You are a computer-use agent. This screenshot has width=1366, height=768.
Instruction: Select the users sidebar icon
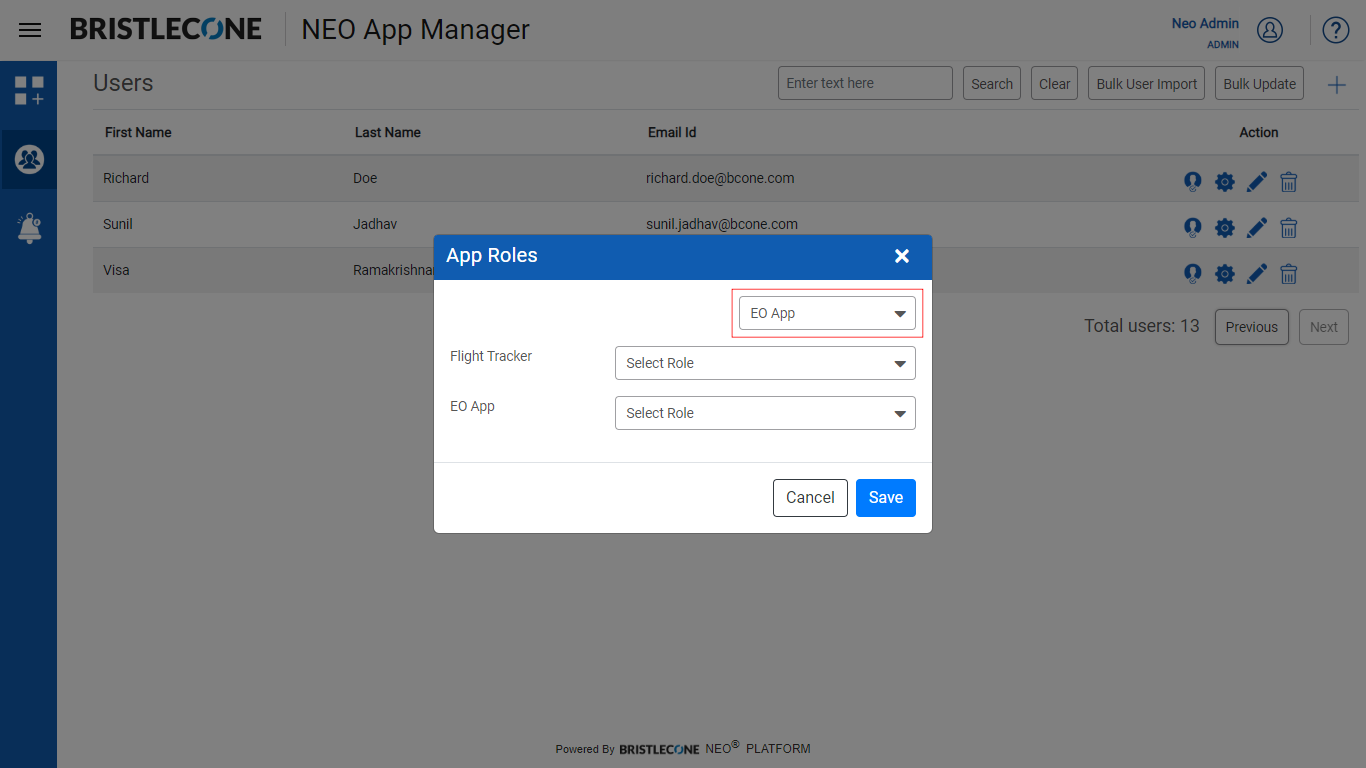29,159
